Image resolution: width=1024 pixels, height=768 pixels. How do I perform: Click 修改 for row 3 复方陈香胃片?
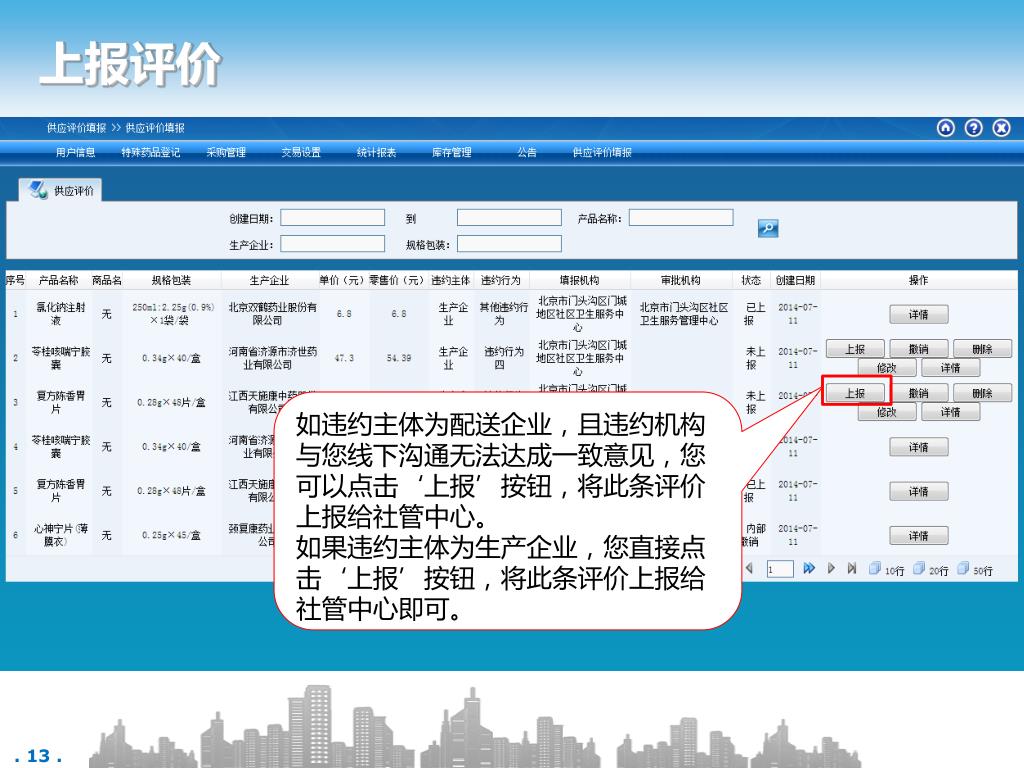click(x=887, y=412)
